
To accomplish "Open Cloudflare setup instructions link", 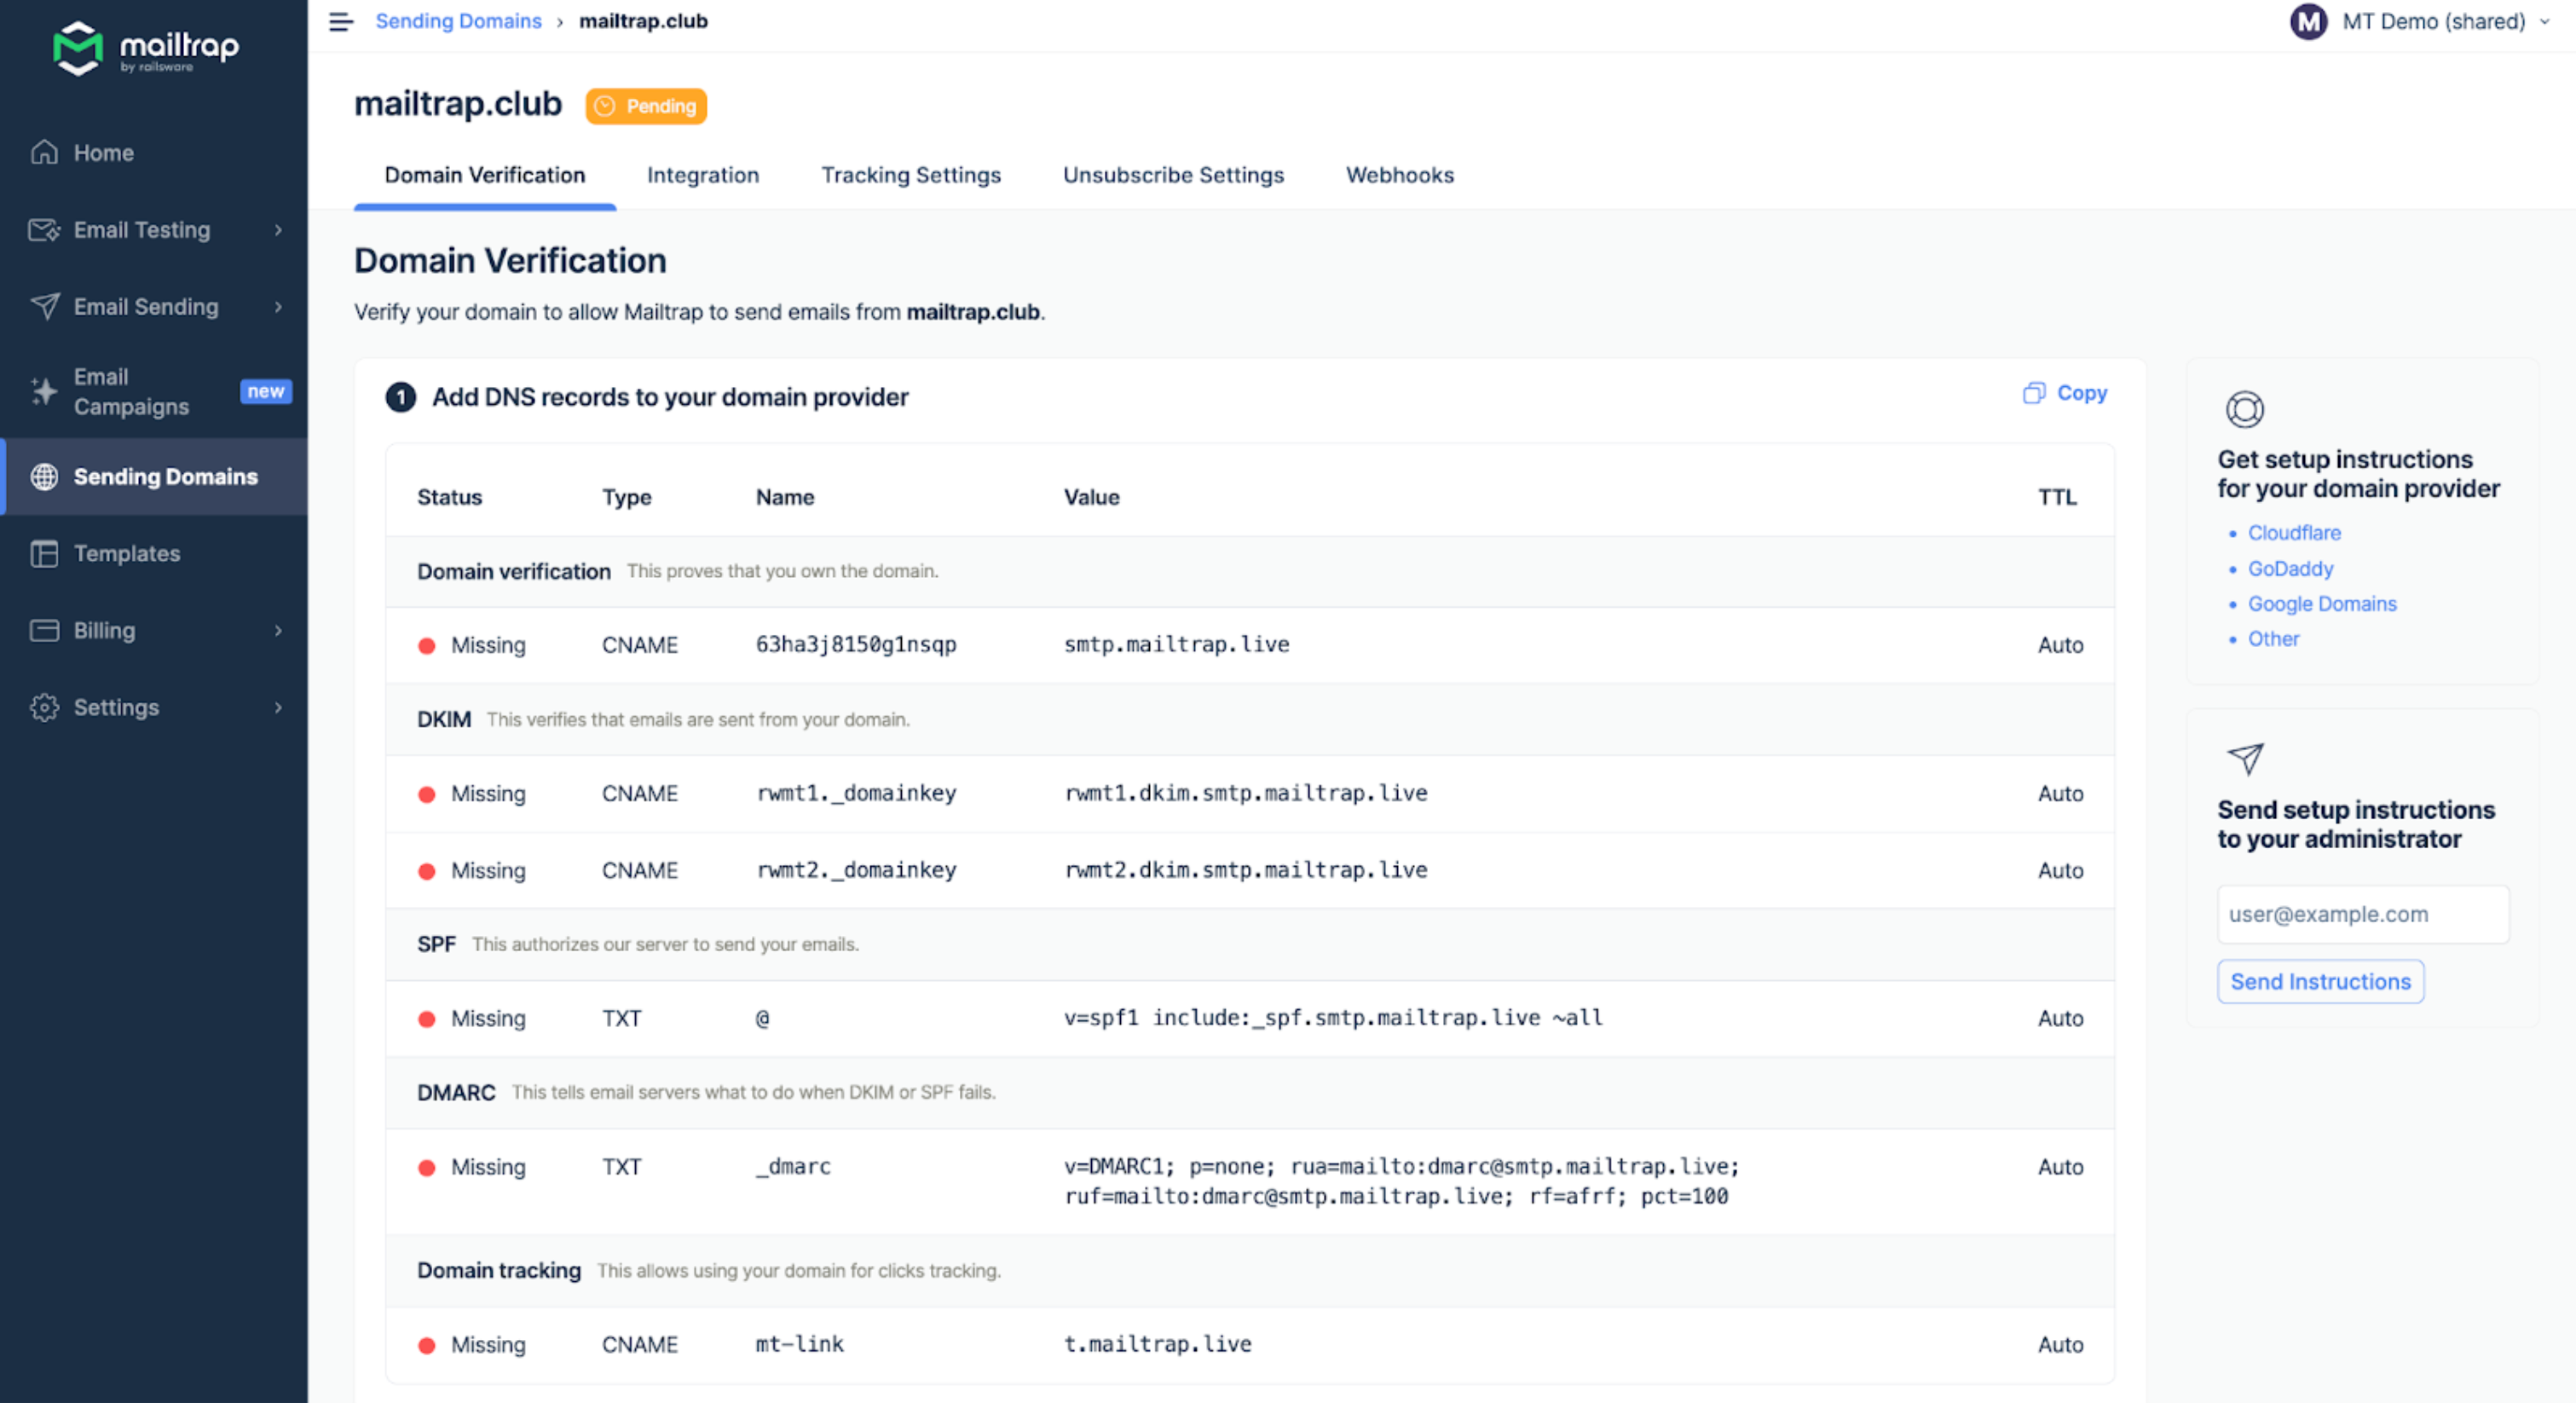I will click(x=2294, y=532).
